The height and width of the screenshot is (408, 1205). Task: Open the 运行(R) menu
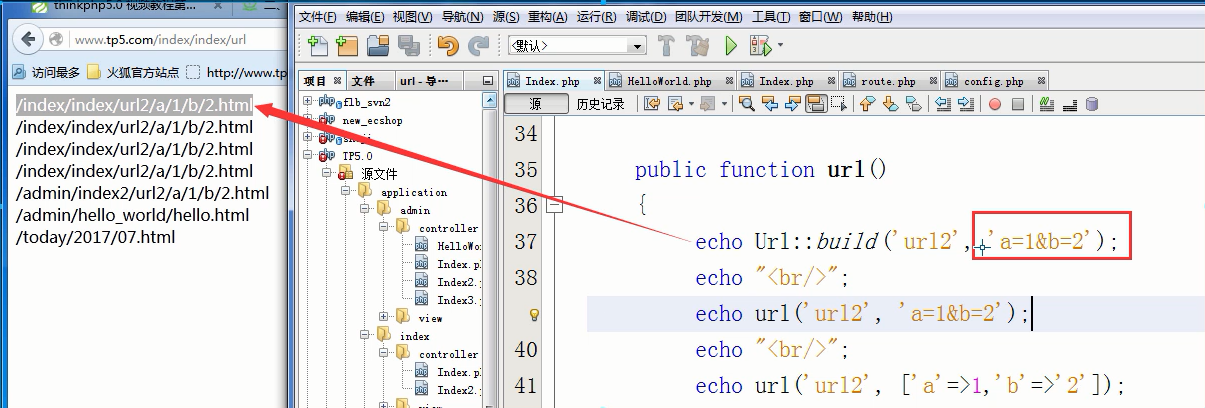click(x=596, y=17)
